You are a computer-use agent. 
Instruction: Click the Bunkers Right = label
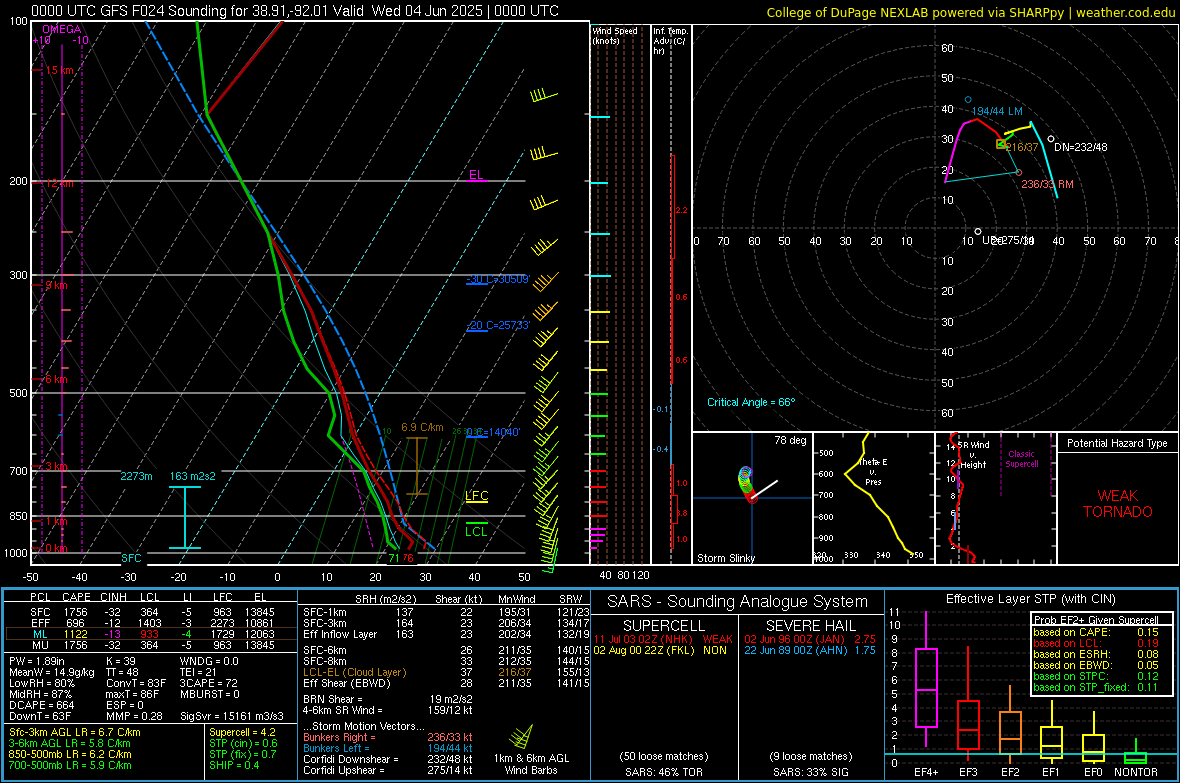tap(339, 737)
